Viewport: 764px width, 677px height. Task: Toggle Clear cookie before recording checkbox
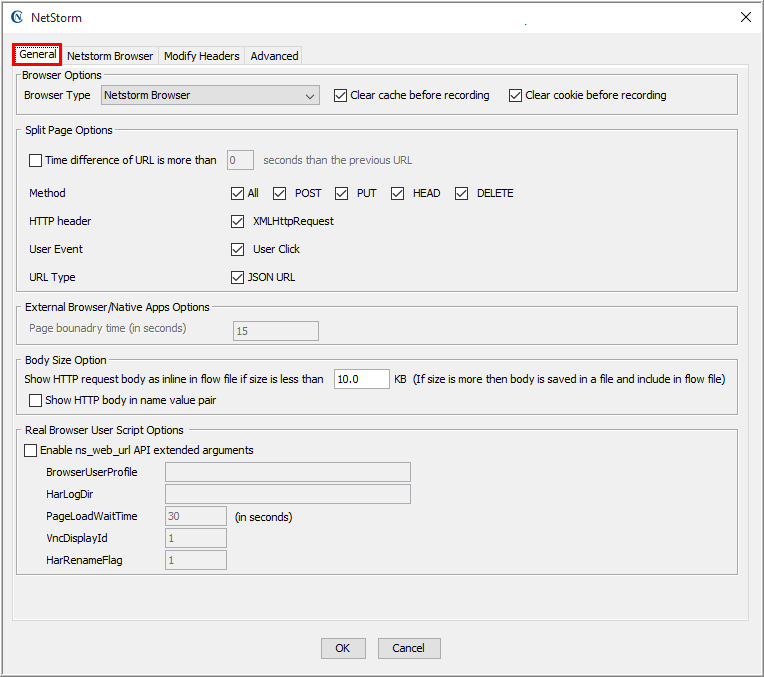(x=515, y=95)
